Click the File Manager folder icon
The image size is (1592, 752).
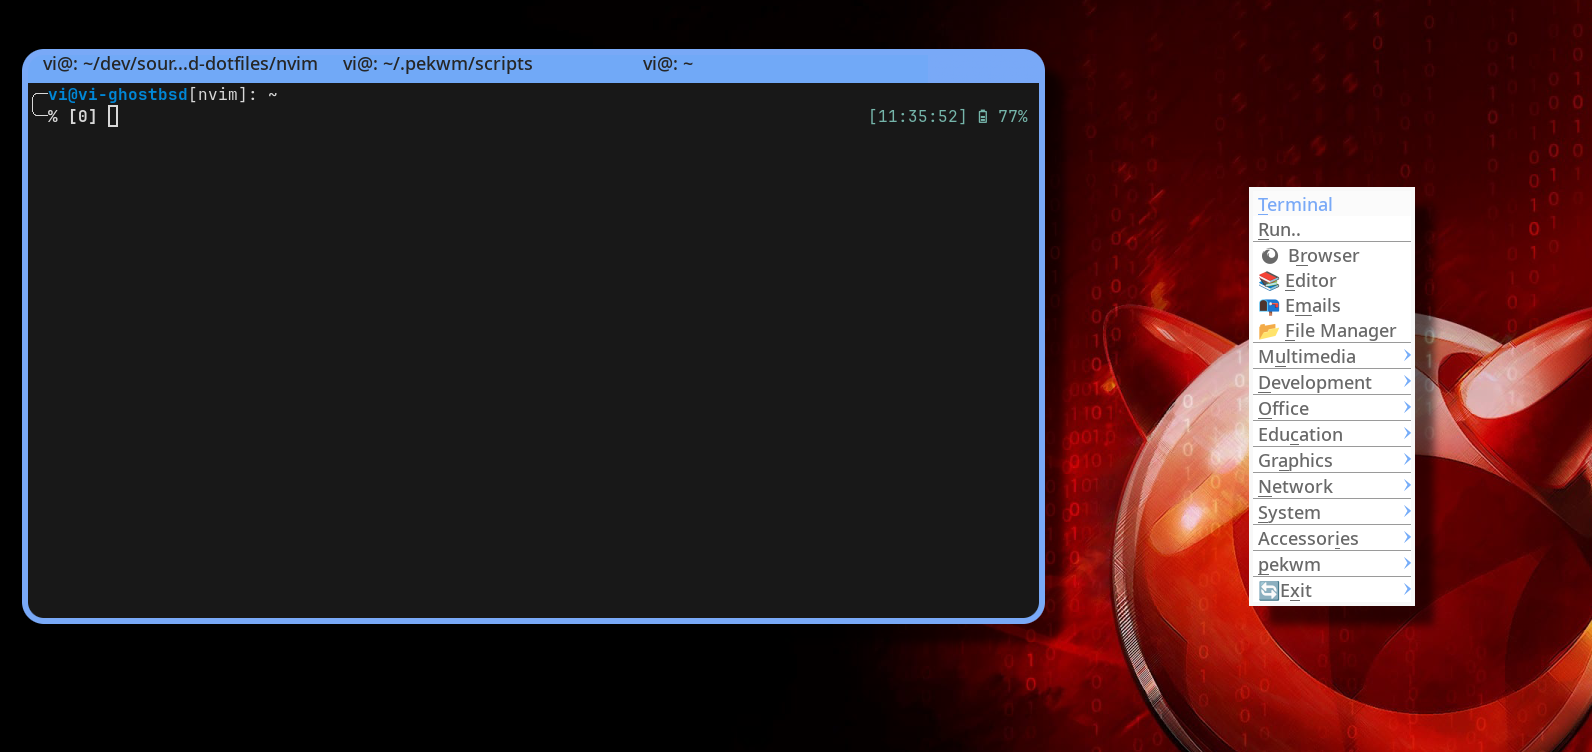pos(1269,331)
